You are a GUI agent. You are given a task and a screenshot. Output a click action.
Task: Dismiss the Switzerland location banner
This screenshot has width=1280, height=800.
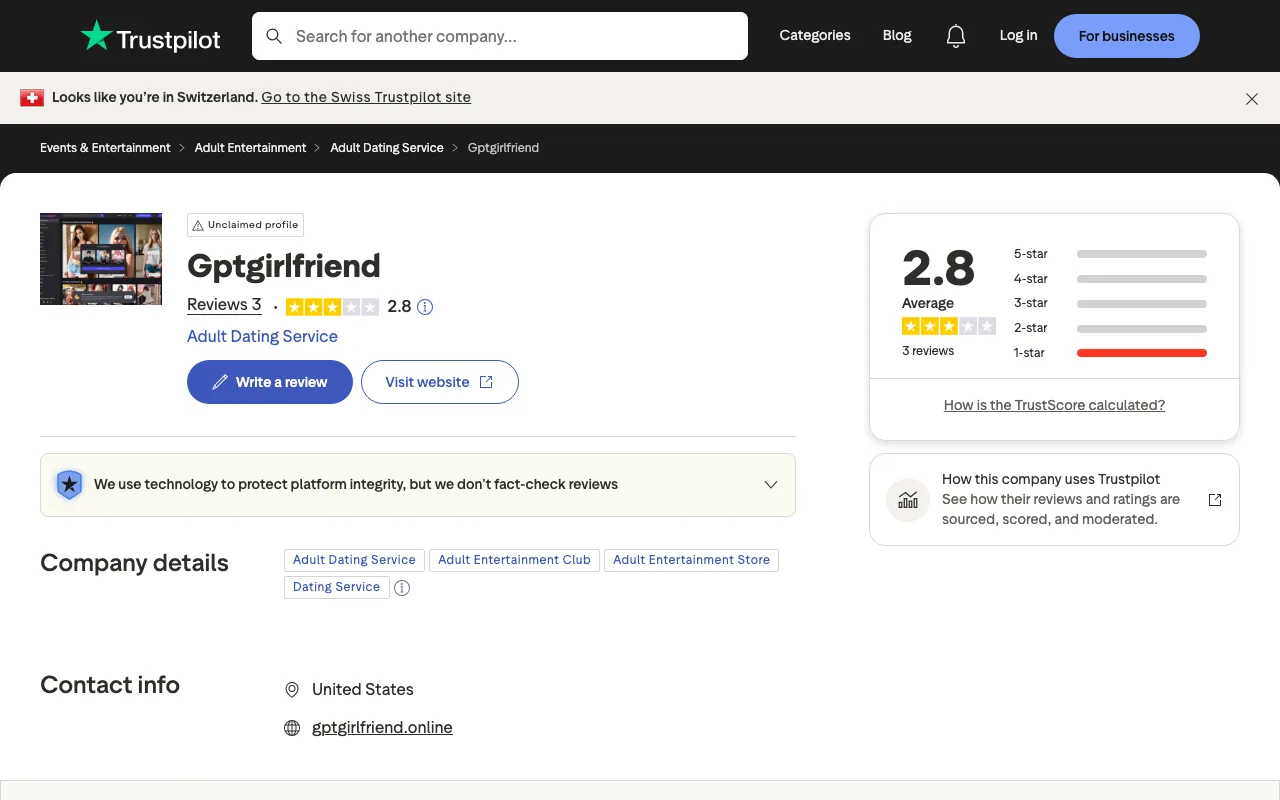coord(1252,99)
